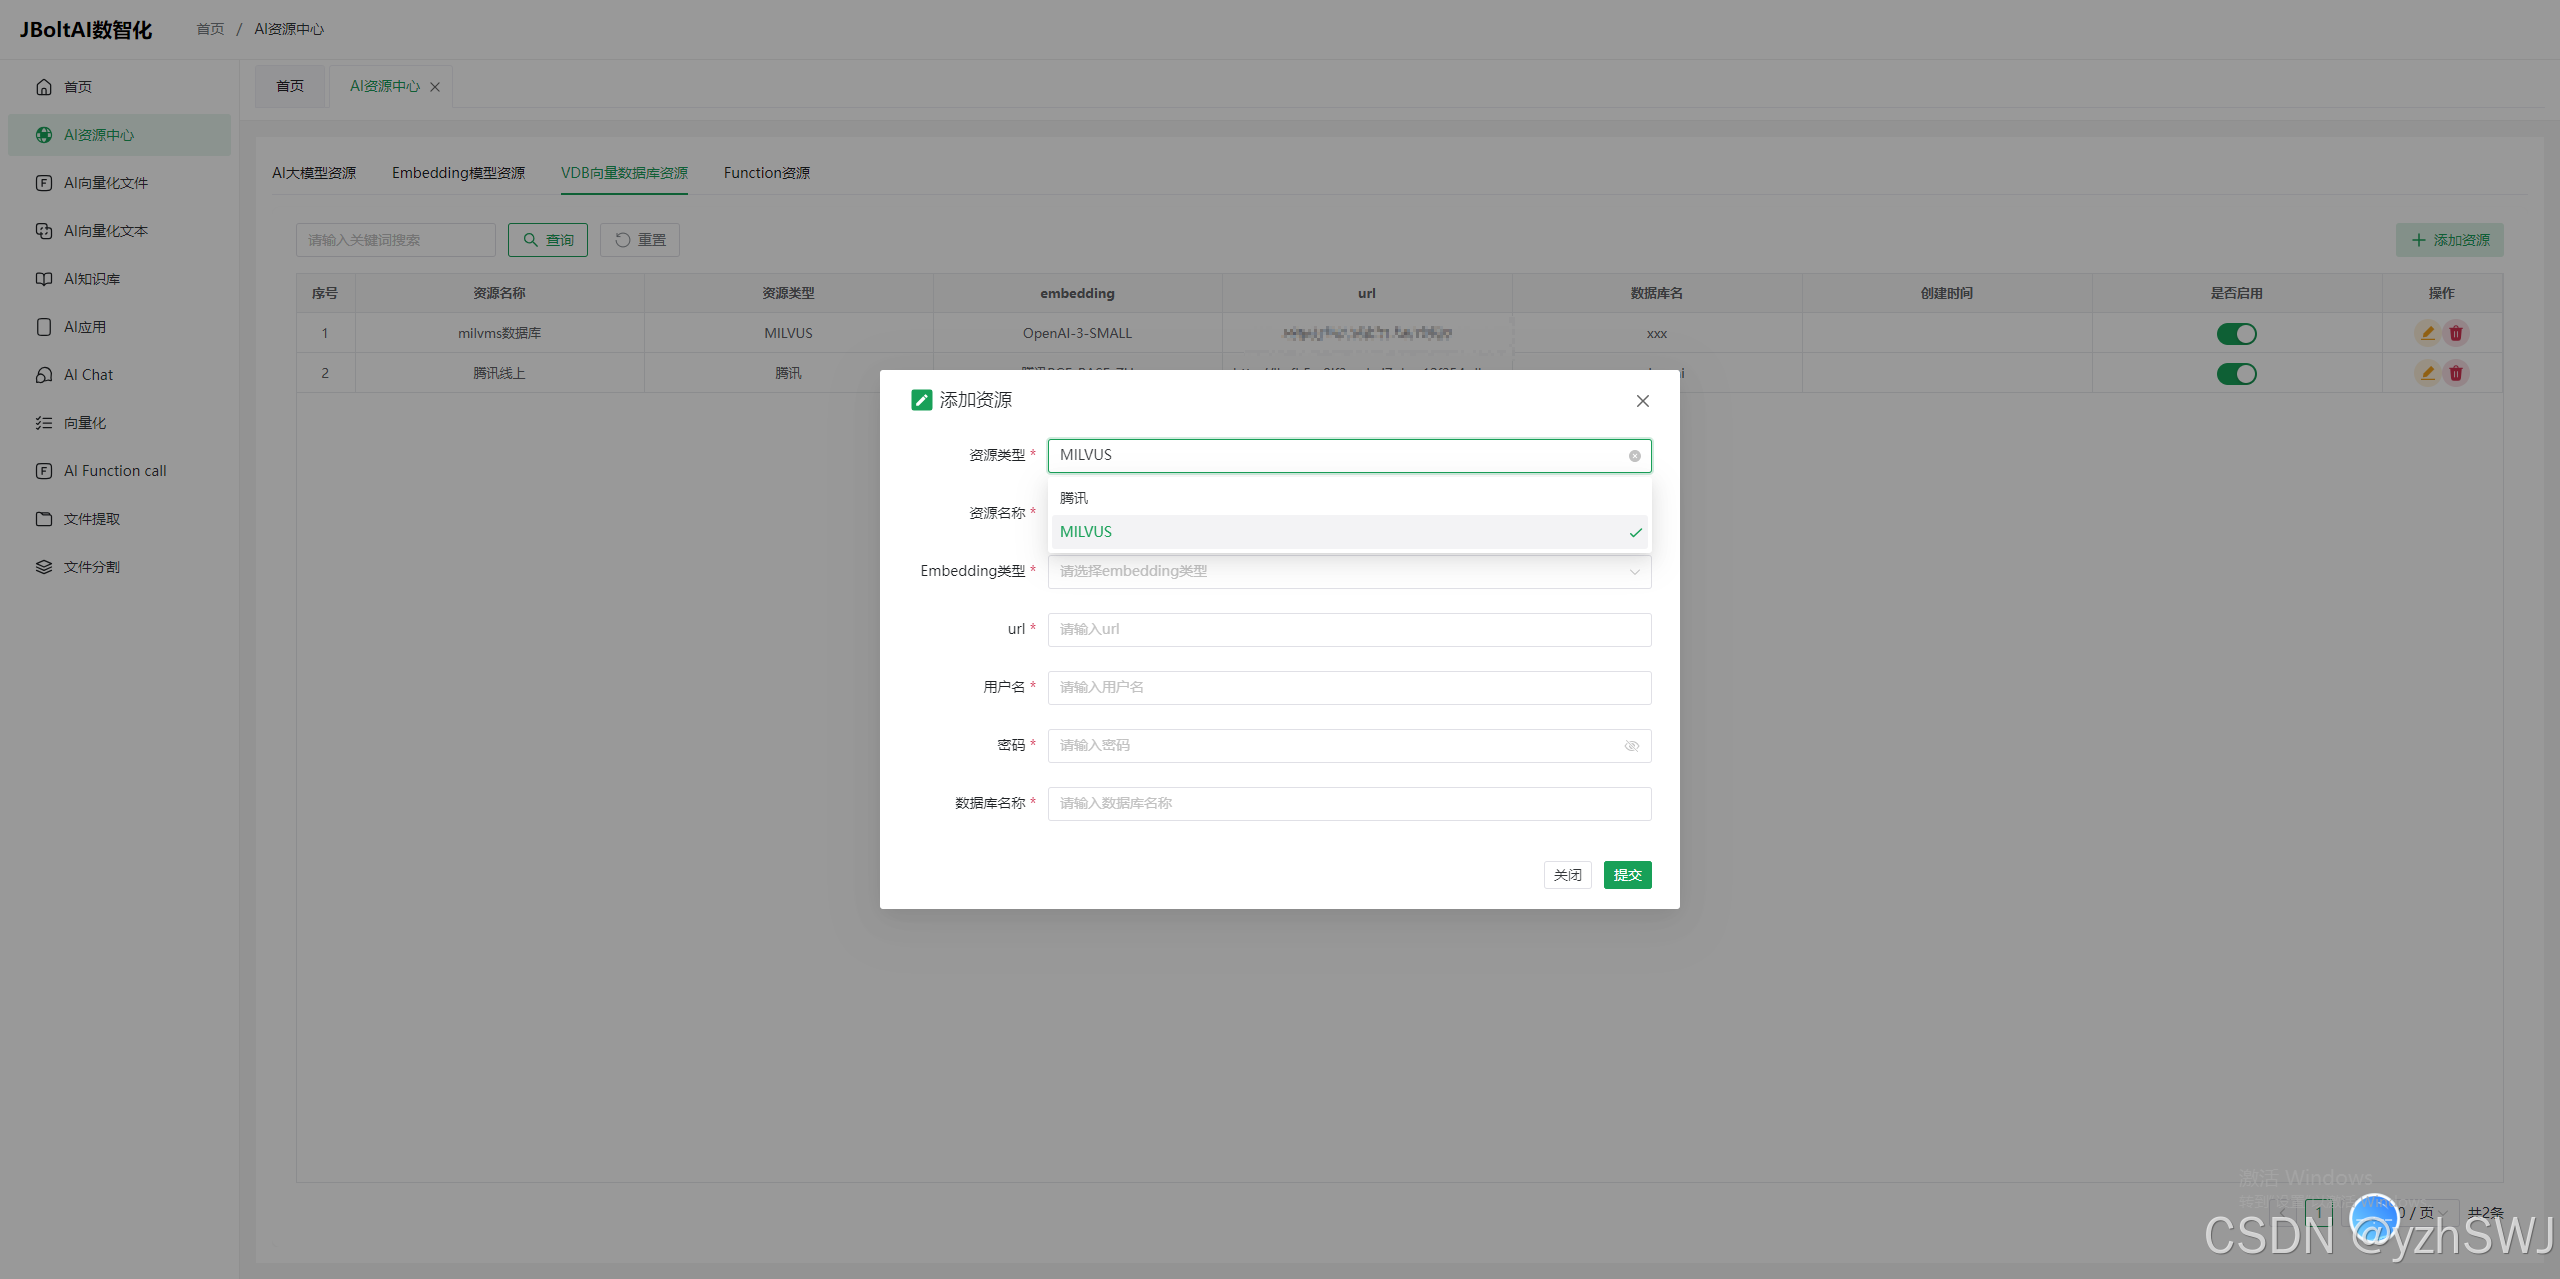Viewport: 2560px width, 1279px height.
Task: Toggle password visibility eye icon
Action: 1631,746
